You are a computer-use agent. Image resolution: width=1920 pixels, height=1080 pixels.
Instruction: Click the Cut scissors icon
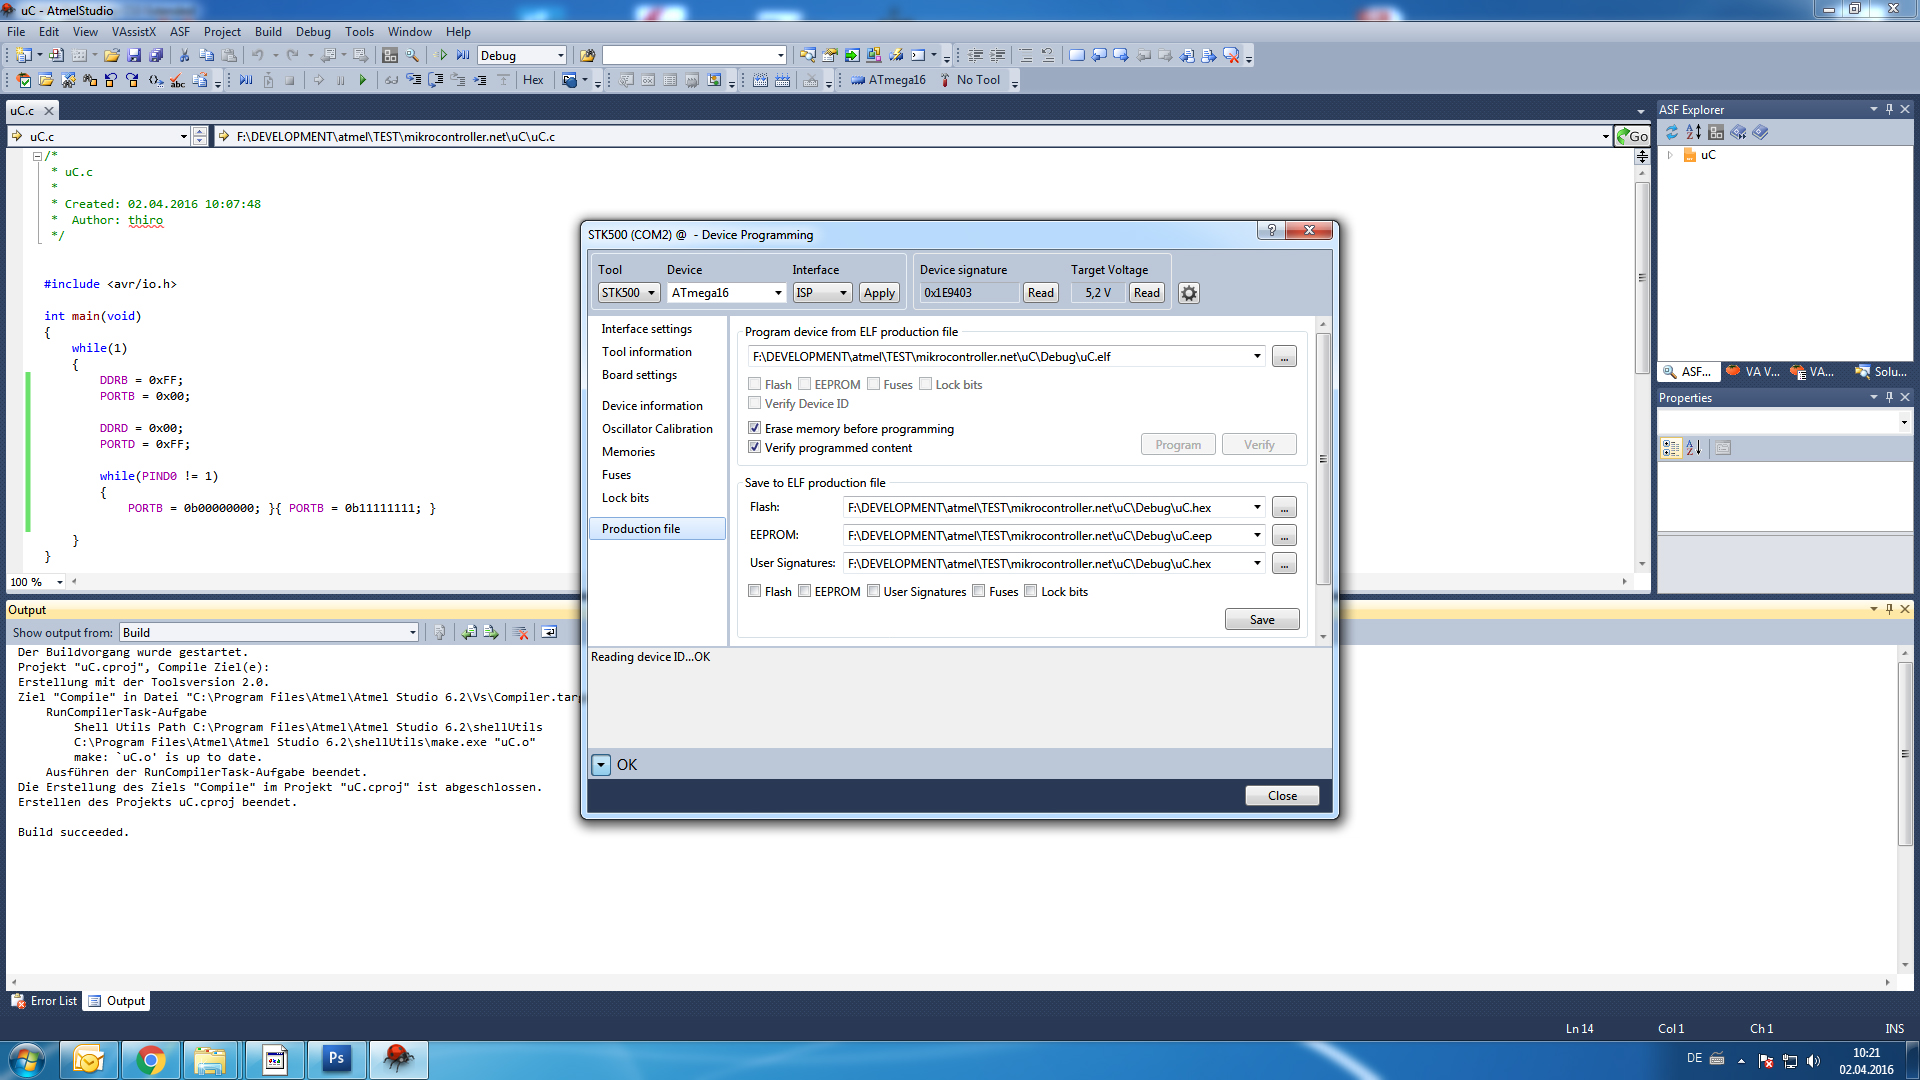[184, 56]
